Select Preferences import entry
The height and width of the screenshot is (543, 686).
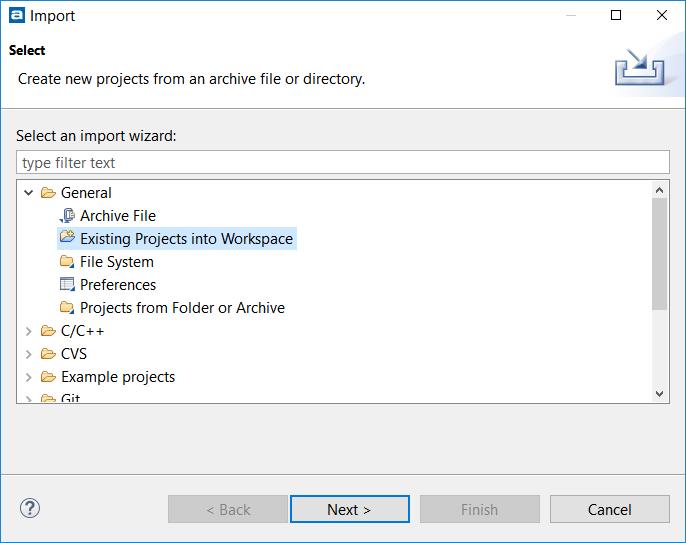(118, 285)
